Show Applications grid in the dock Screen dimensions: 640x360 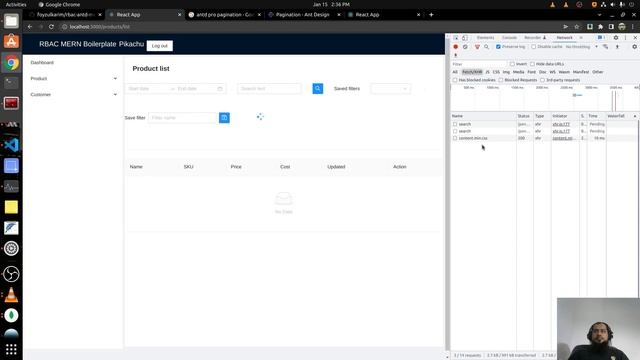click(x=11, y=349)
